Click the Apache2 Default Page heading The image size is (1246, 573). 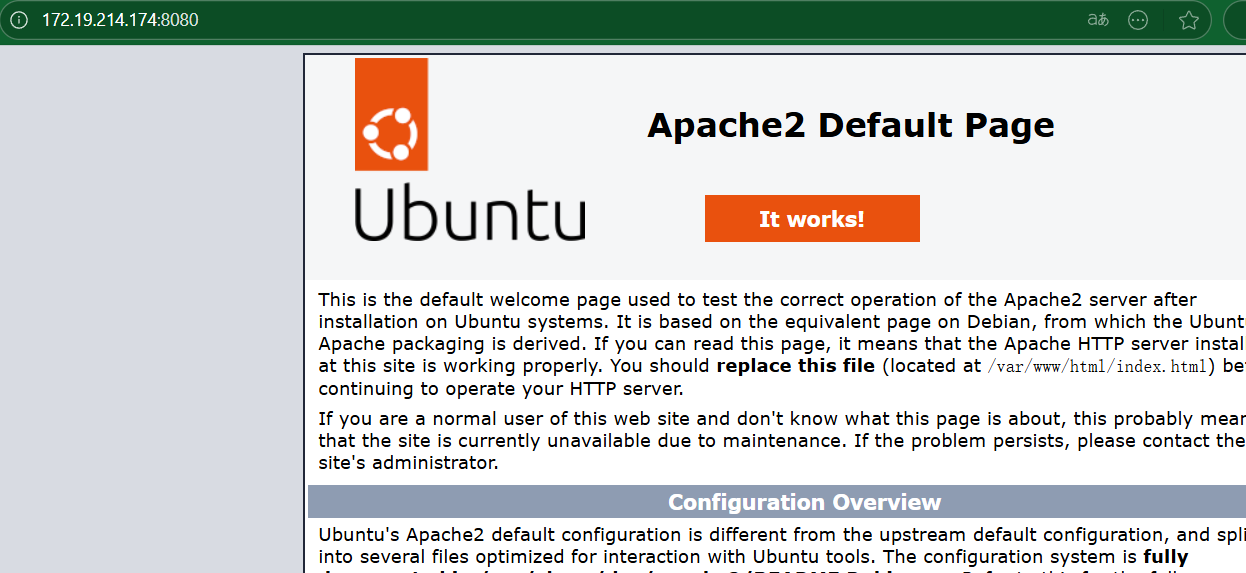point(851,126)
